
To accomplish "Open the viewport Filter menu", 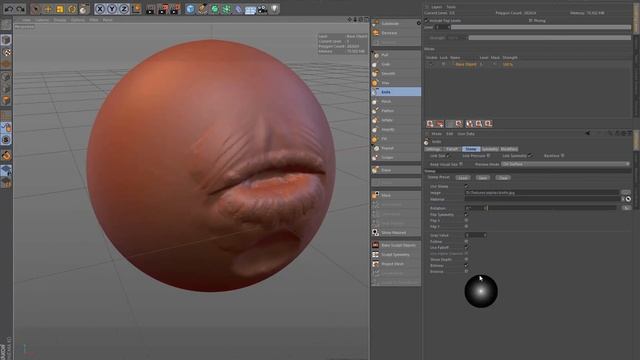I will pos(93,20).
